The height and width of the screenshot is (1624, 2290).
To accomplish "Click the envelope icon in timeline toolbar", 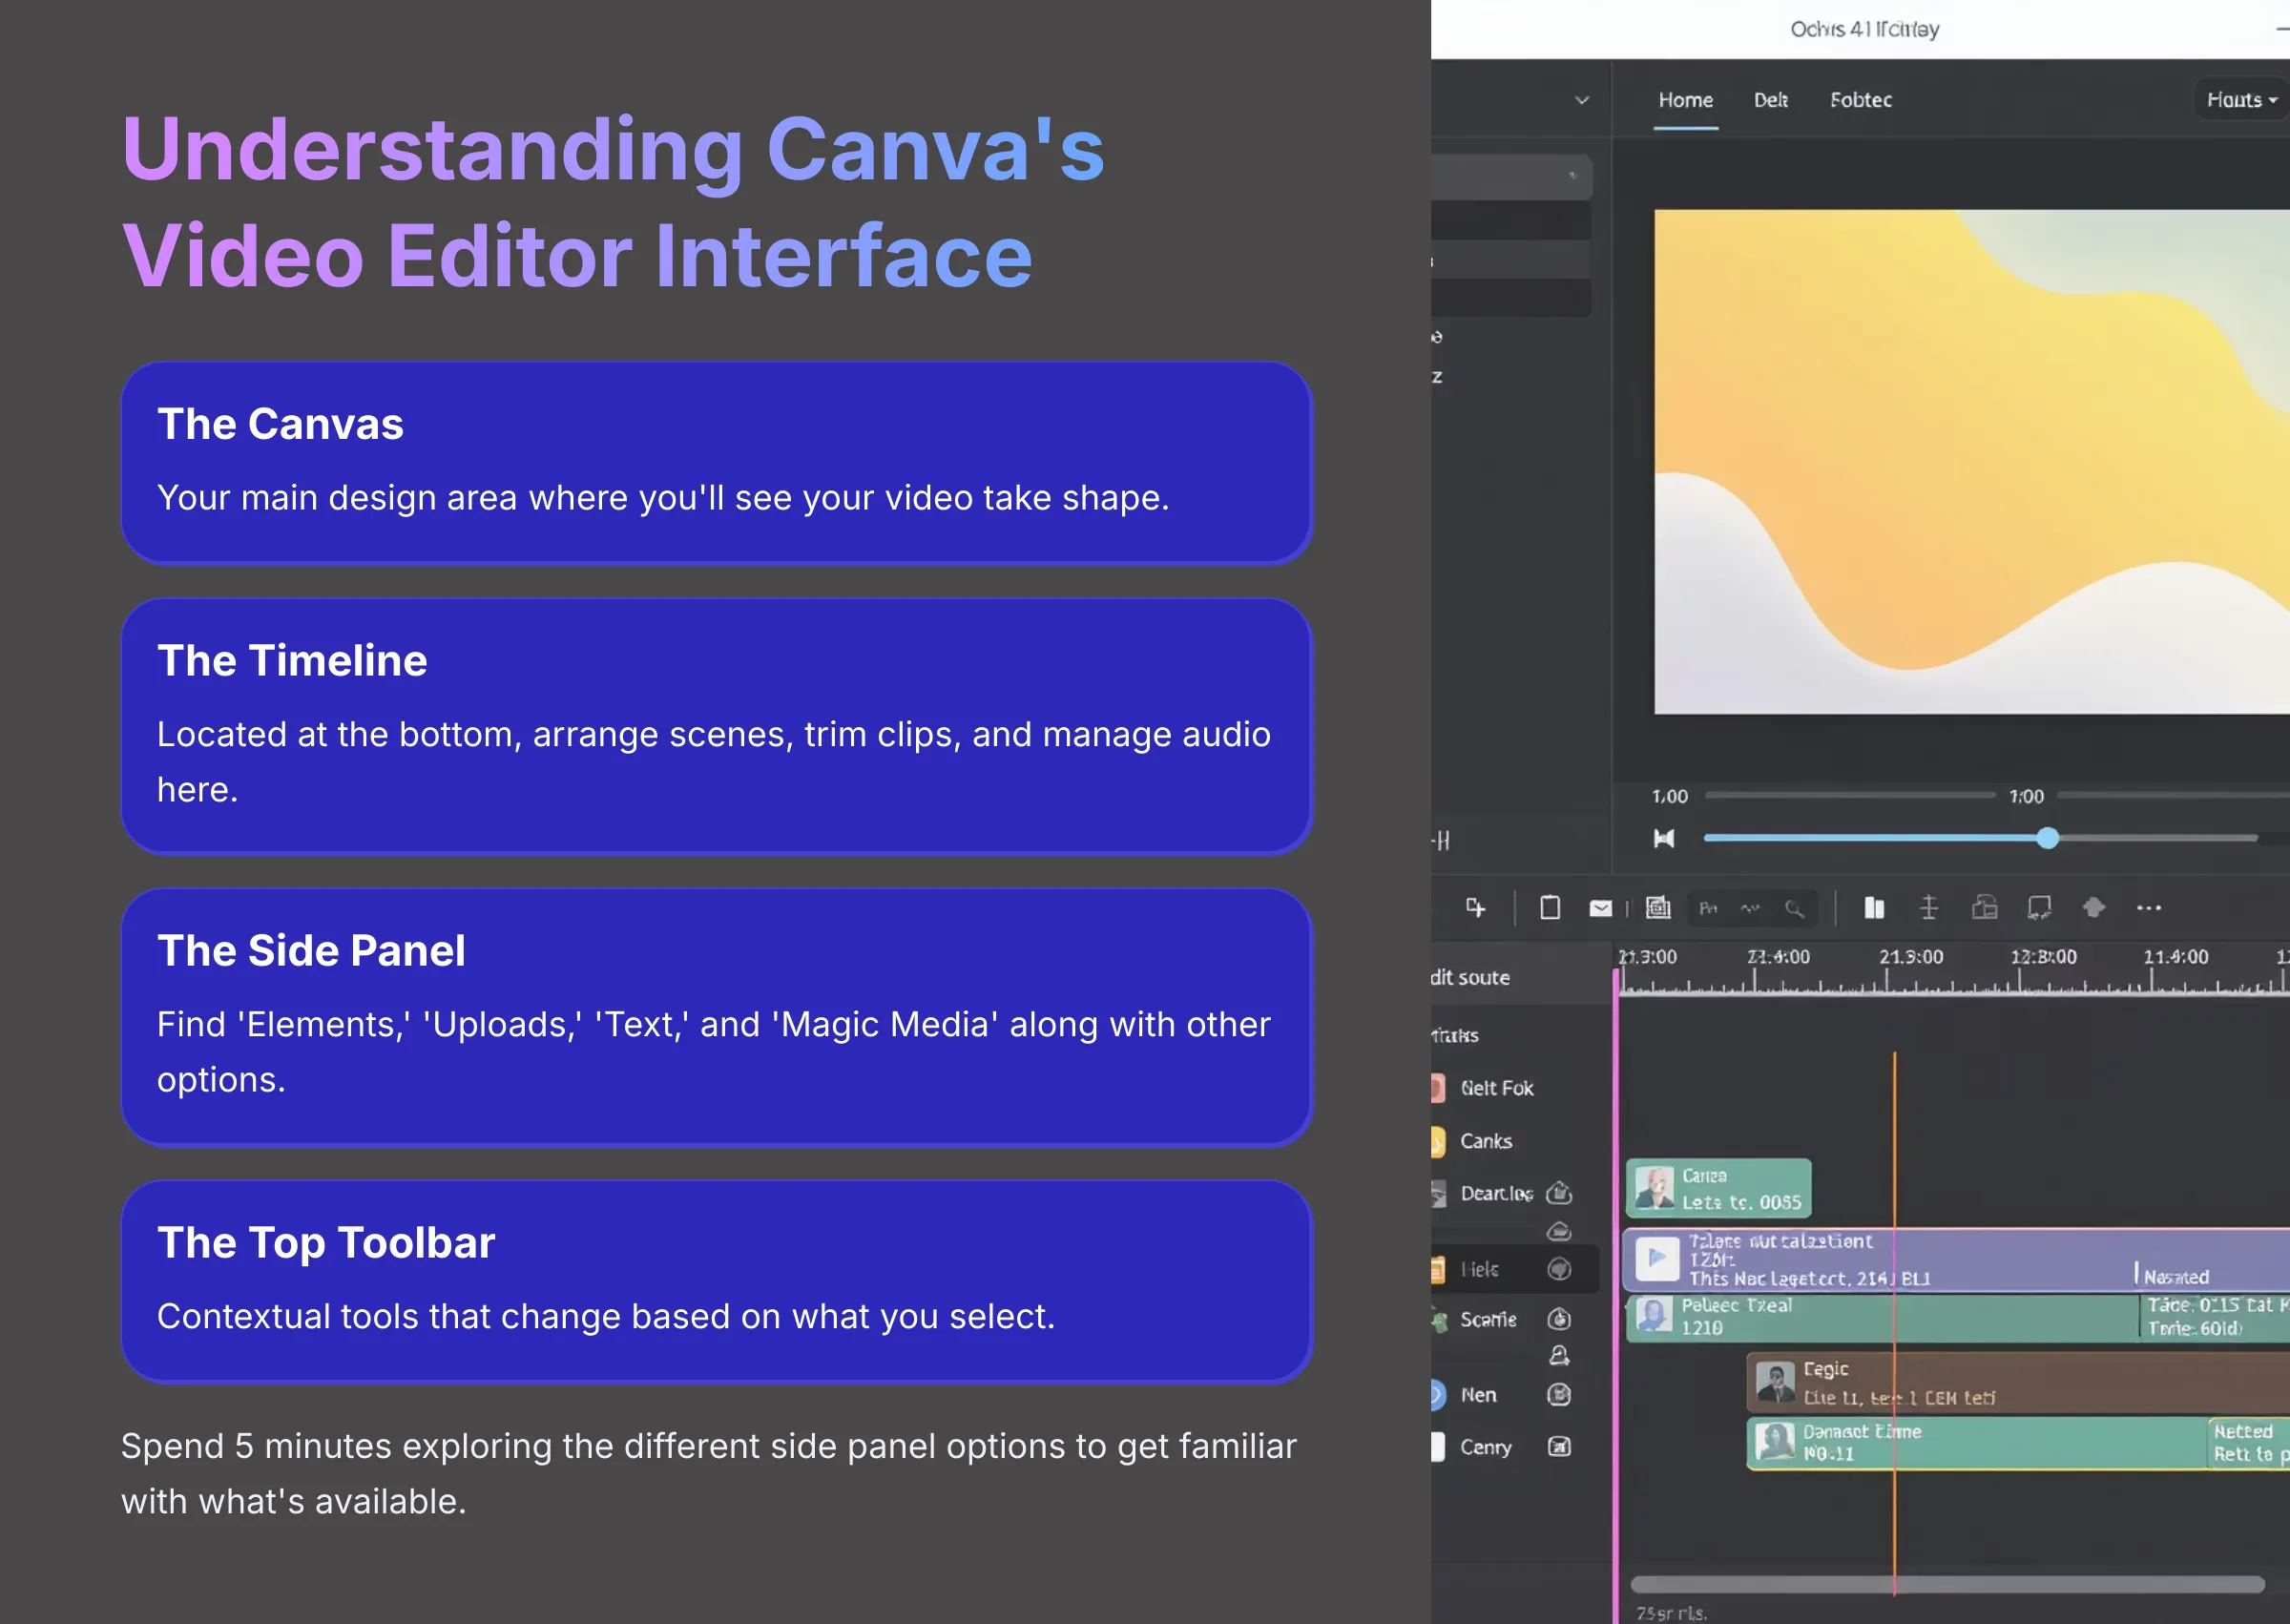I will coord(1600,908).
